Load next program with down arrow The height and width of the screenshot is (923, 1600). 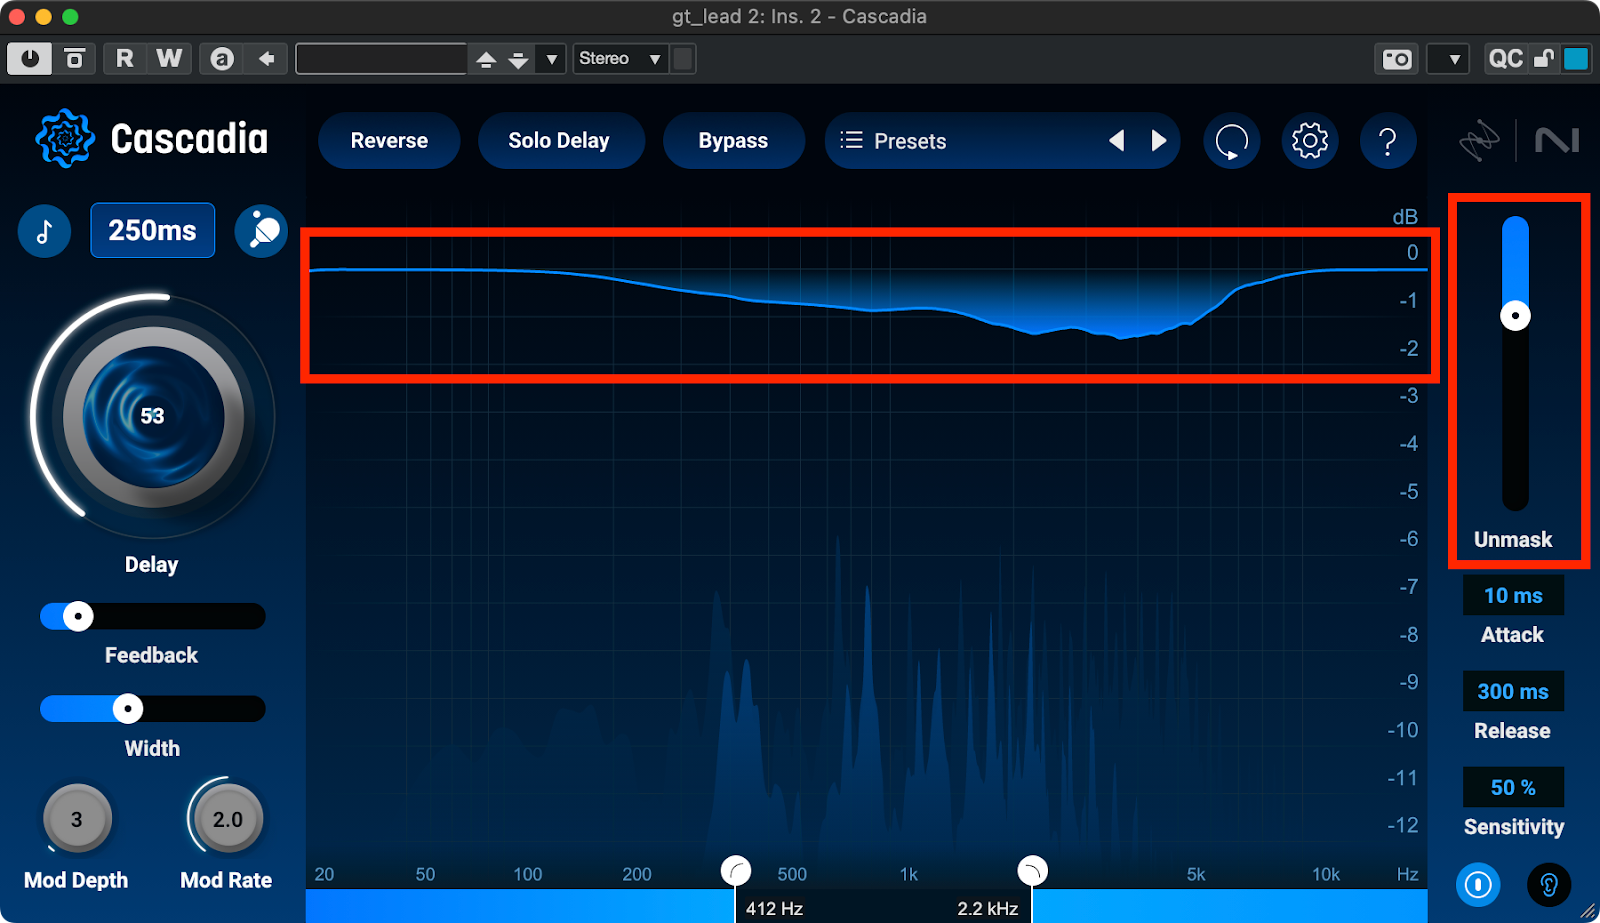518,60
